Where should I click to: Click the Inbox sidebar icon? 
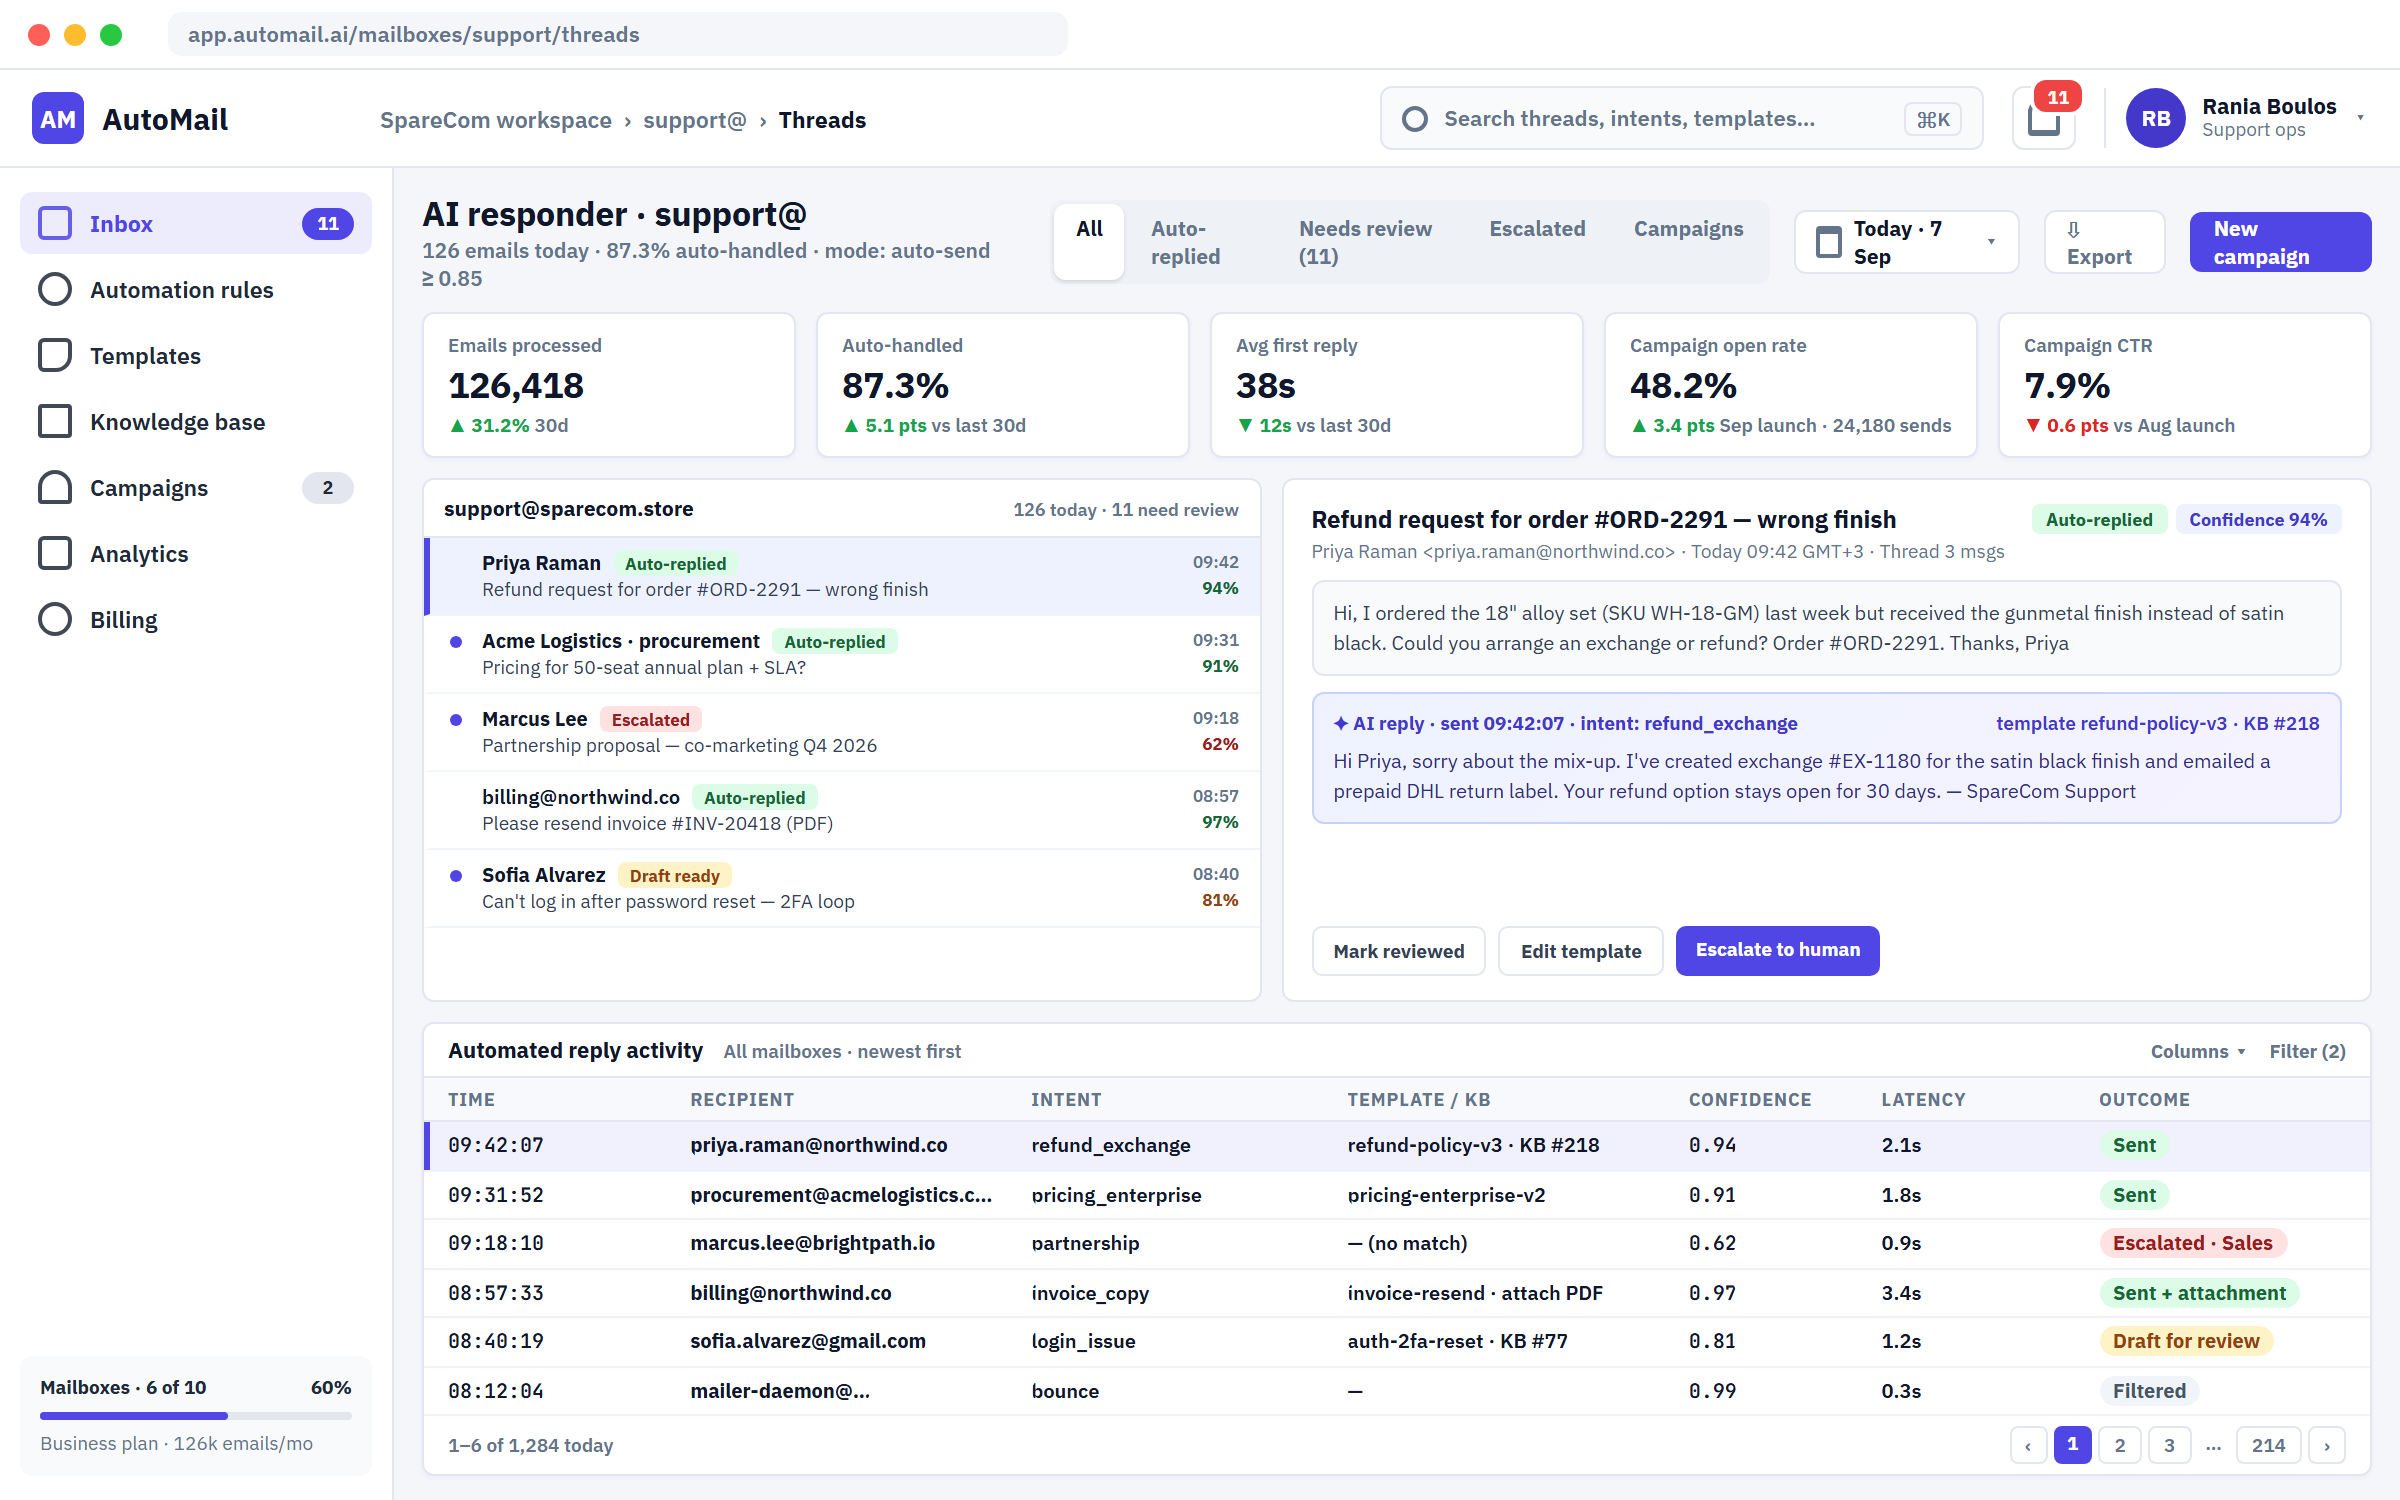pos(55,223)
